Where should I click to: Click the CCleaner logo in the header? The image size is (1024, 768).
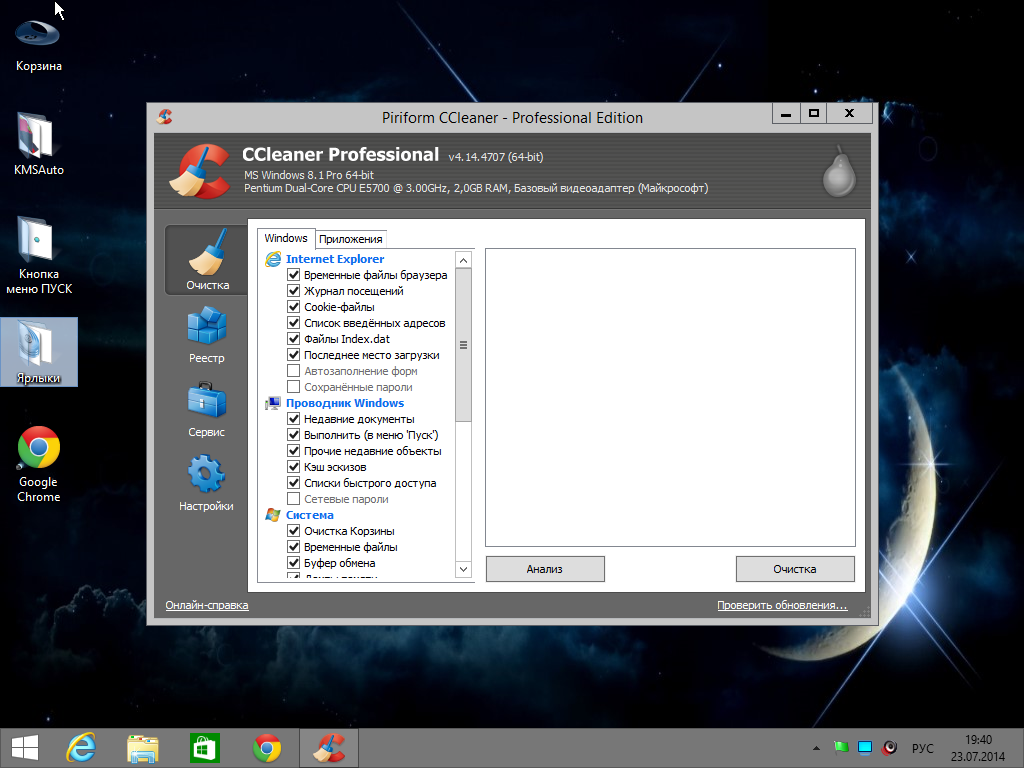[x=200, y=171]
